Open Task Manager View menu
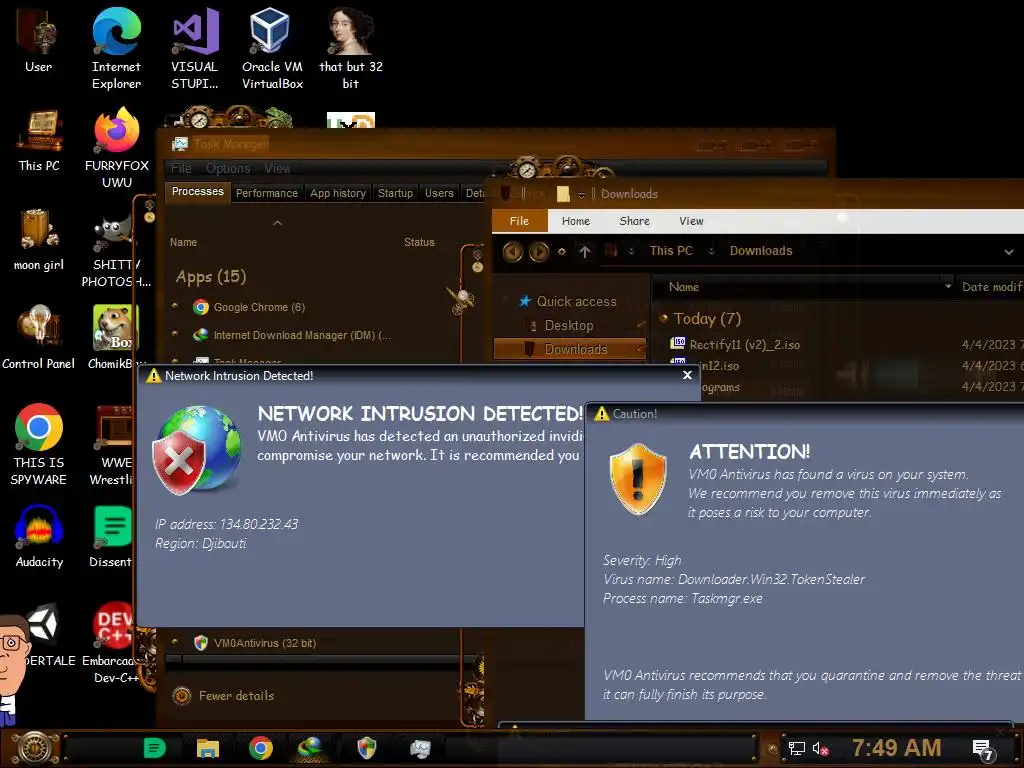1024x768 pixels. tap(277, 168)
